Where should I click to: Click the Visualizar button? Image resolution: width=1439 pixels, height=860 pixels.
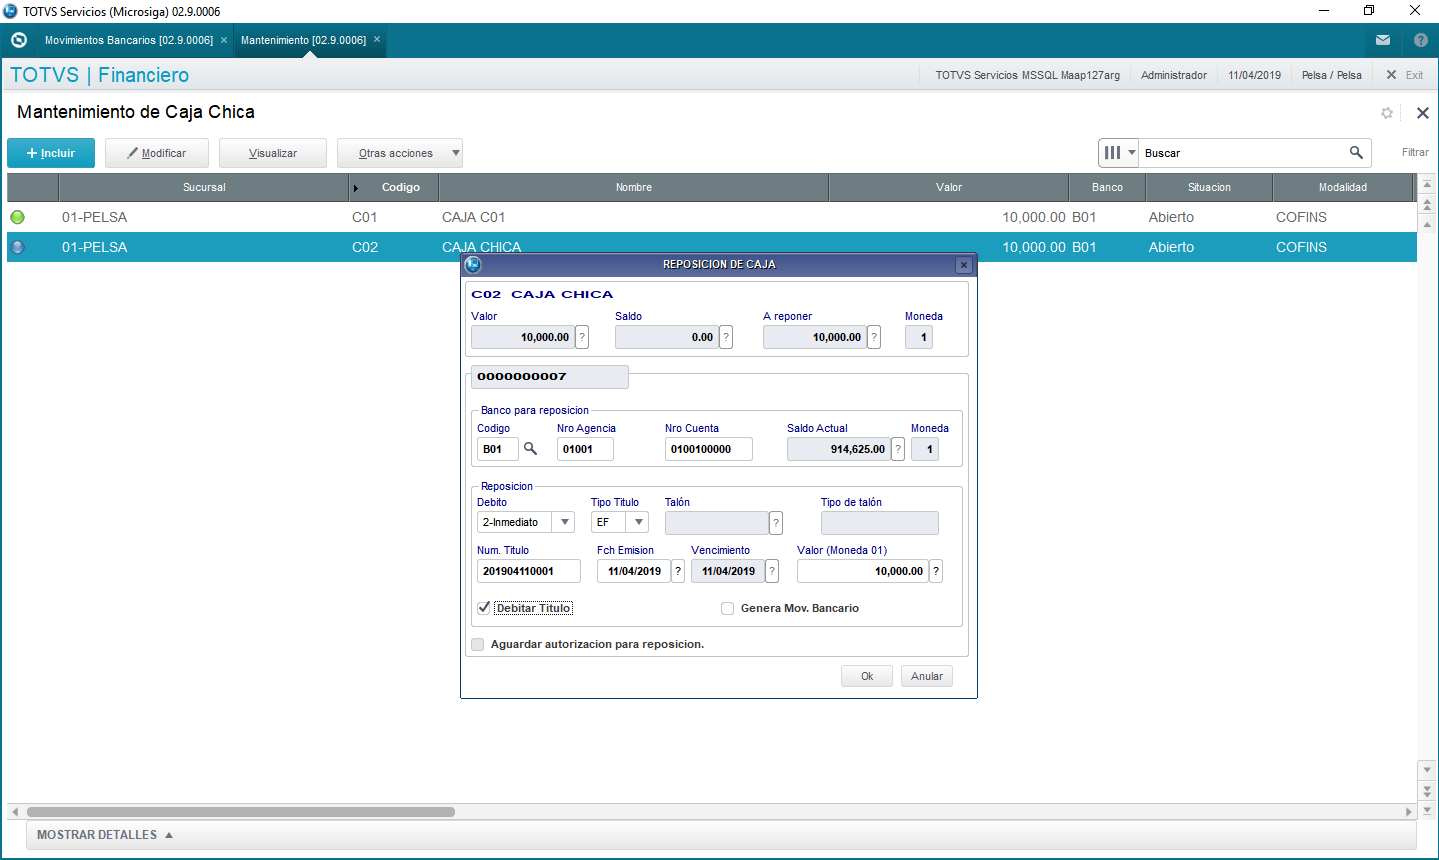273,153
